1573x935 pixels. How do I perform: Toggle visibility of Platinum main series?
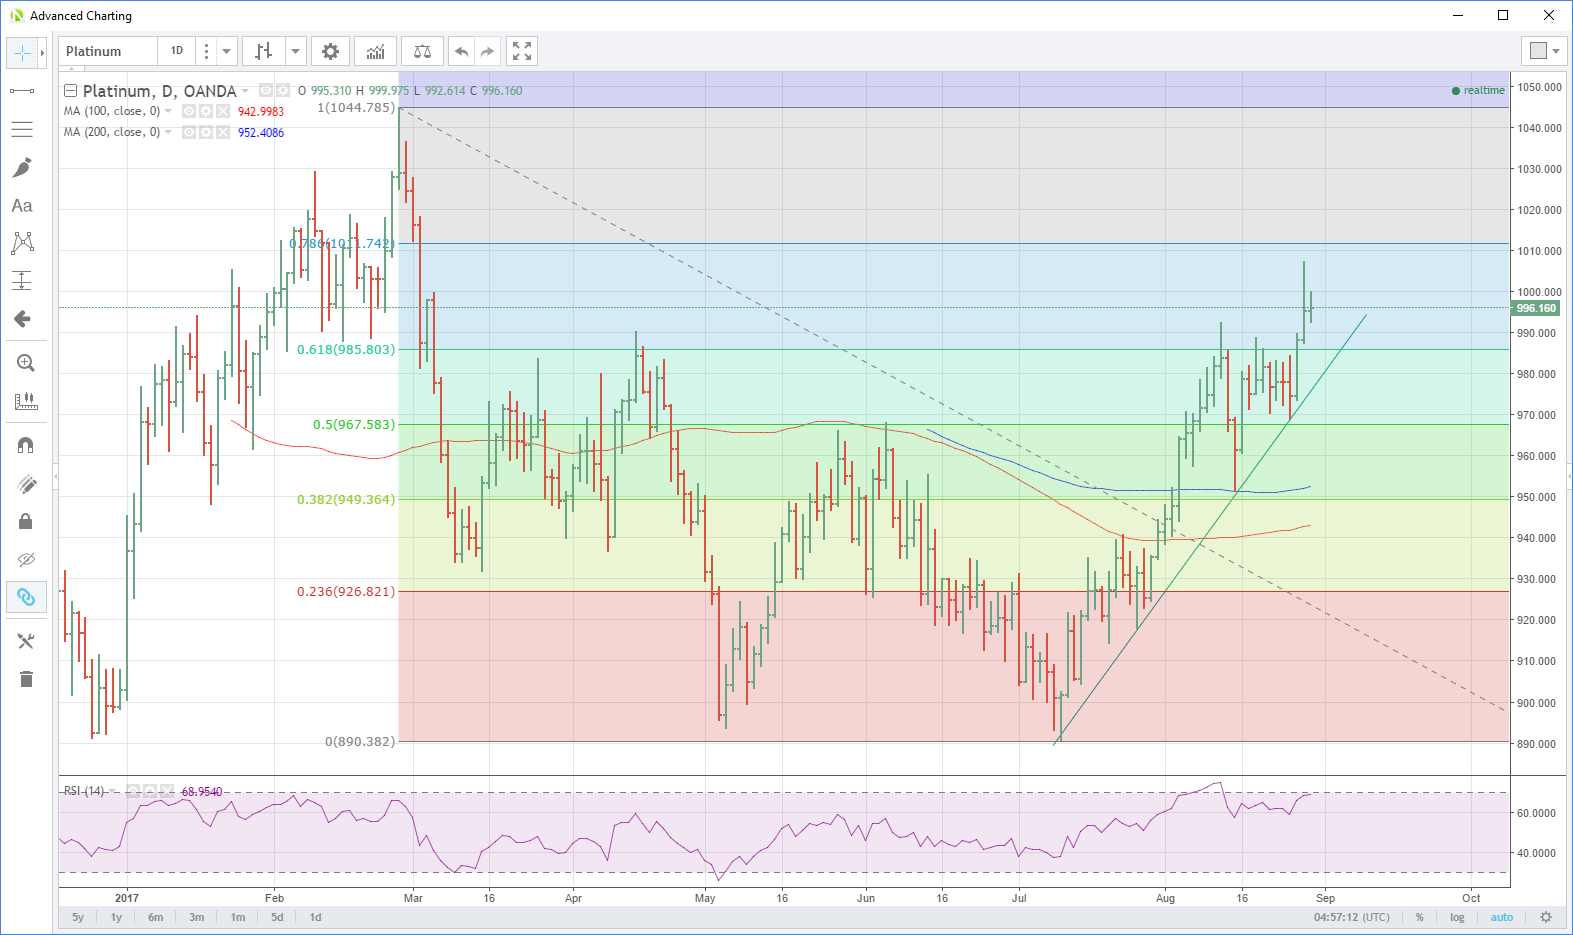(x=266, y=90)
